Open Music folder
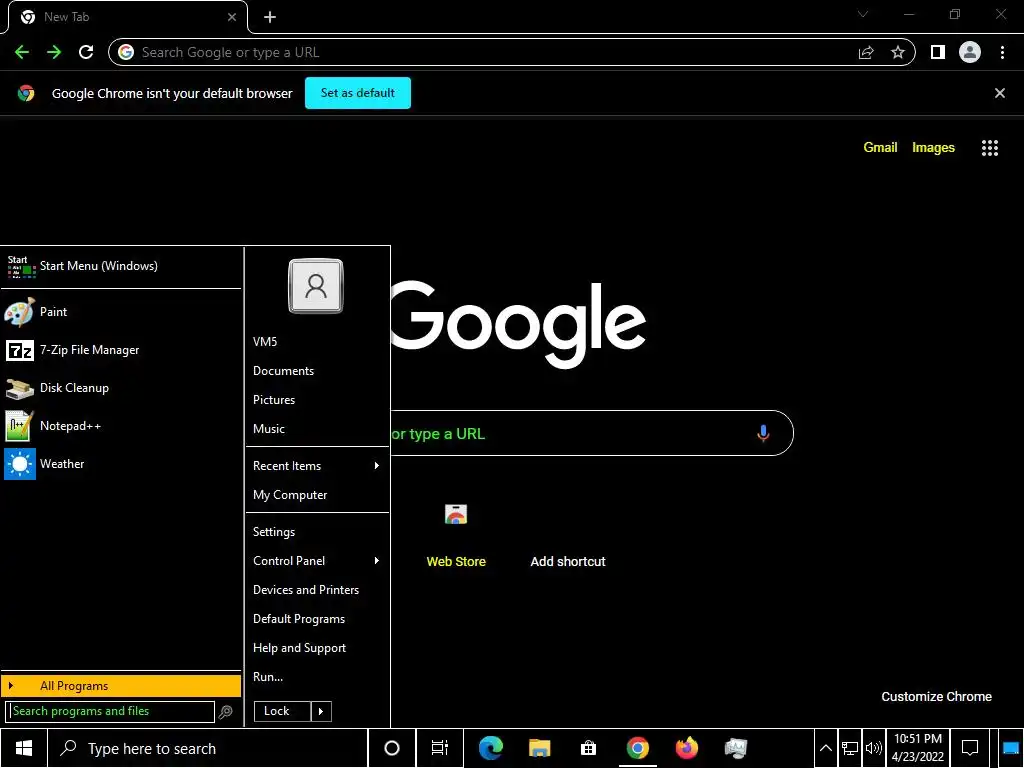Screen dimensions: 1024x768 (x=317, y=429)
